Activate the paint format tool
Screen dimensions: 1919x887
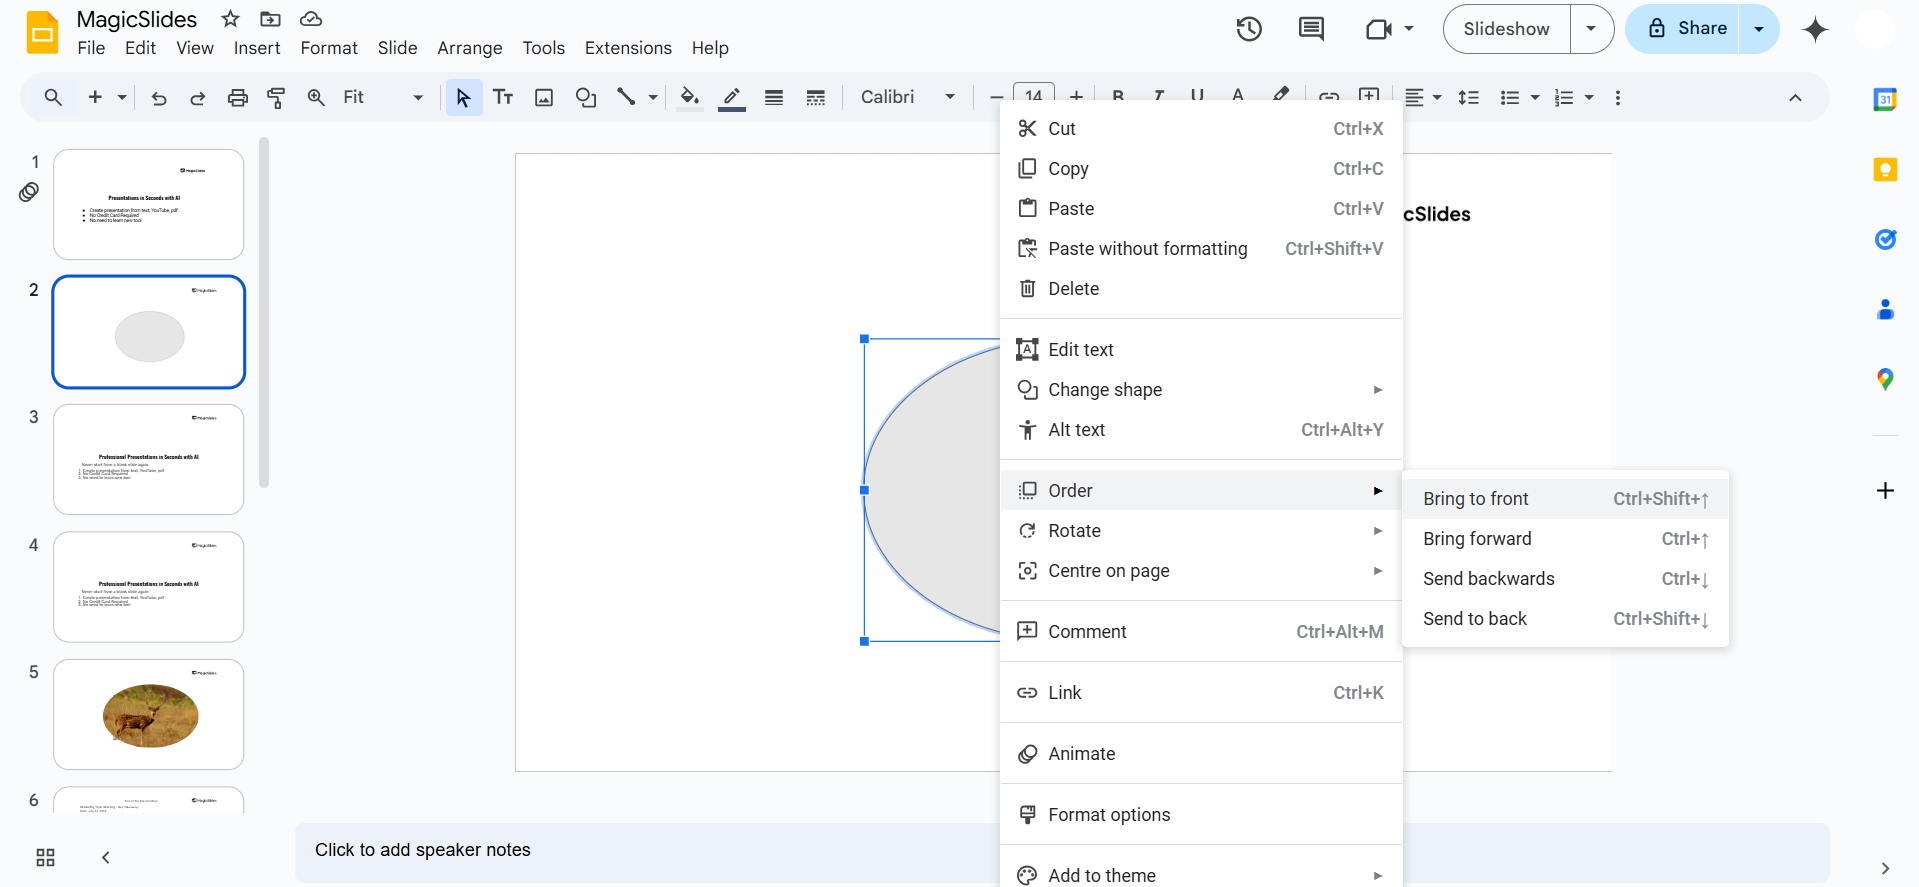tap(276, 97)
